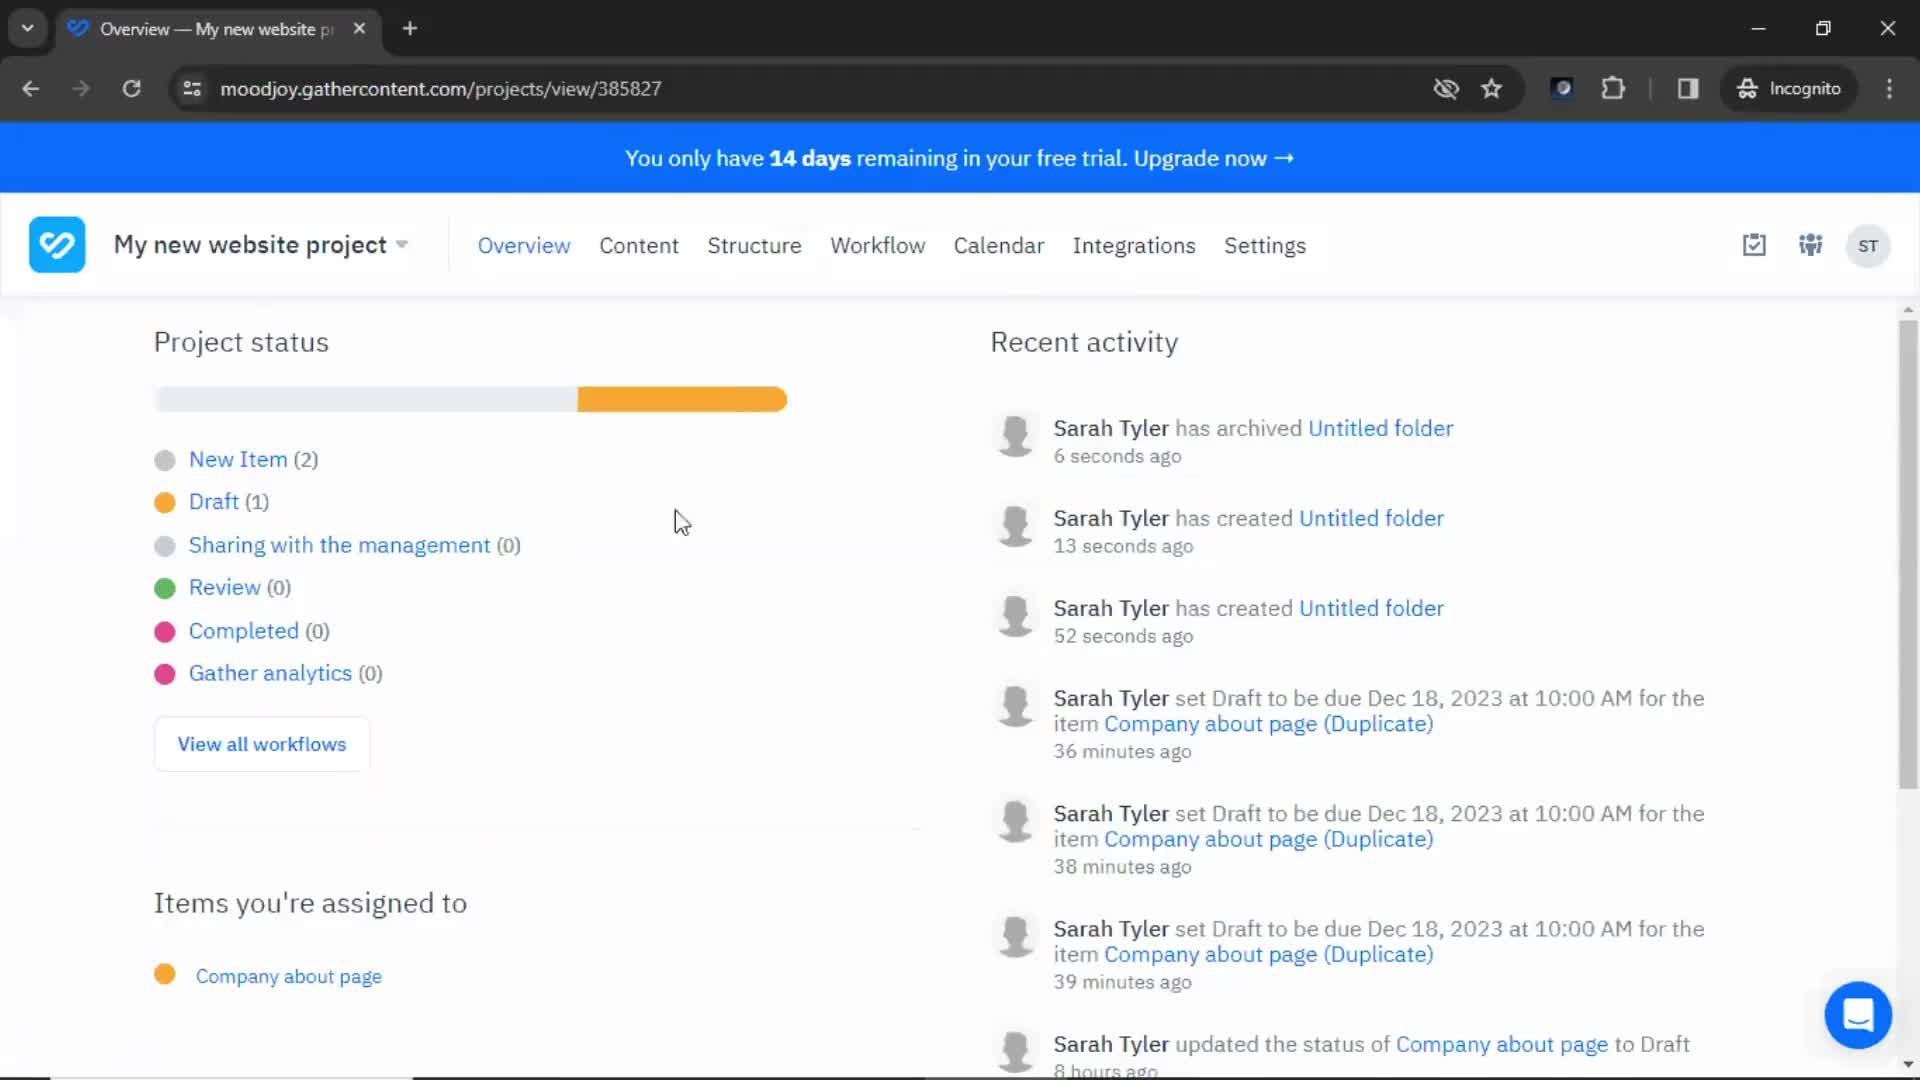The height and width of the screenshot is (1080, 1920).
Task: Click the bookmark/star icon in address bar
Action: 1491,88
